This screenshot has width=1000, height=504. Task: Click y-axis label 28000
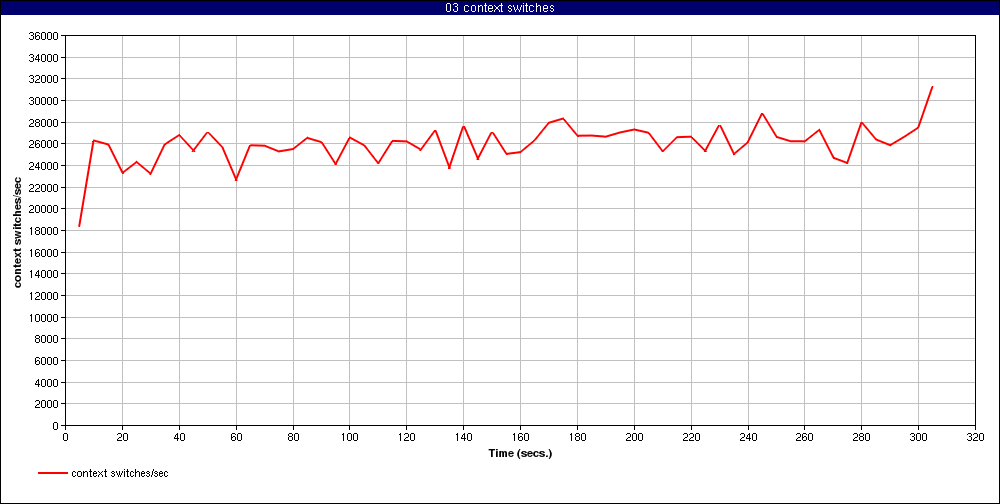tap(44, 122)
